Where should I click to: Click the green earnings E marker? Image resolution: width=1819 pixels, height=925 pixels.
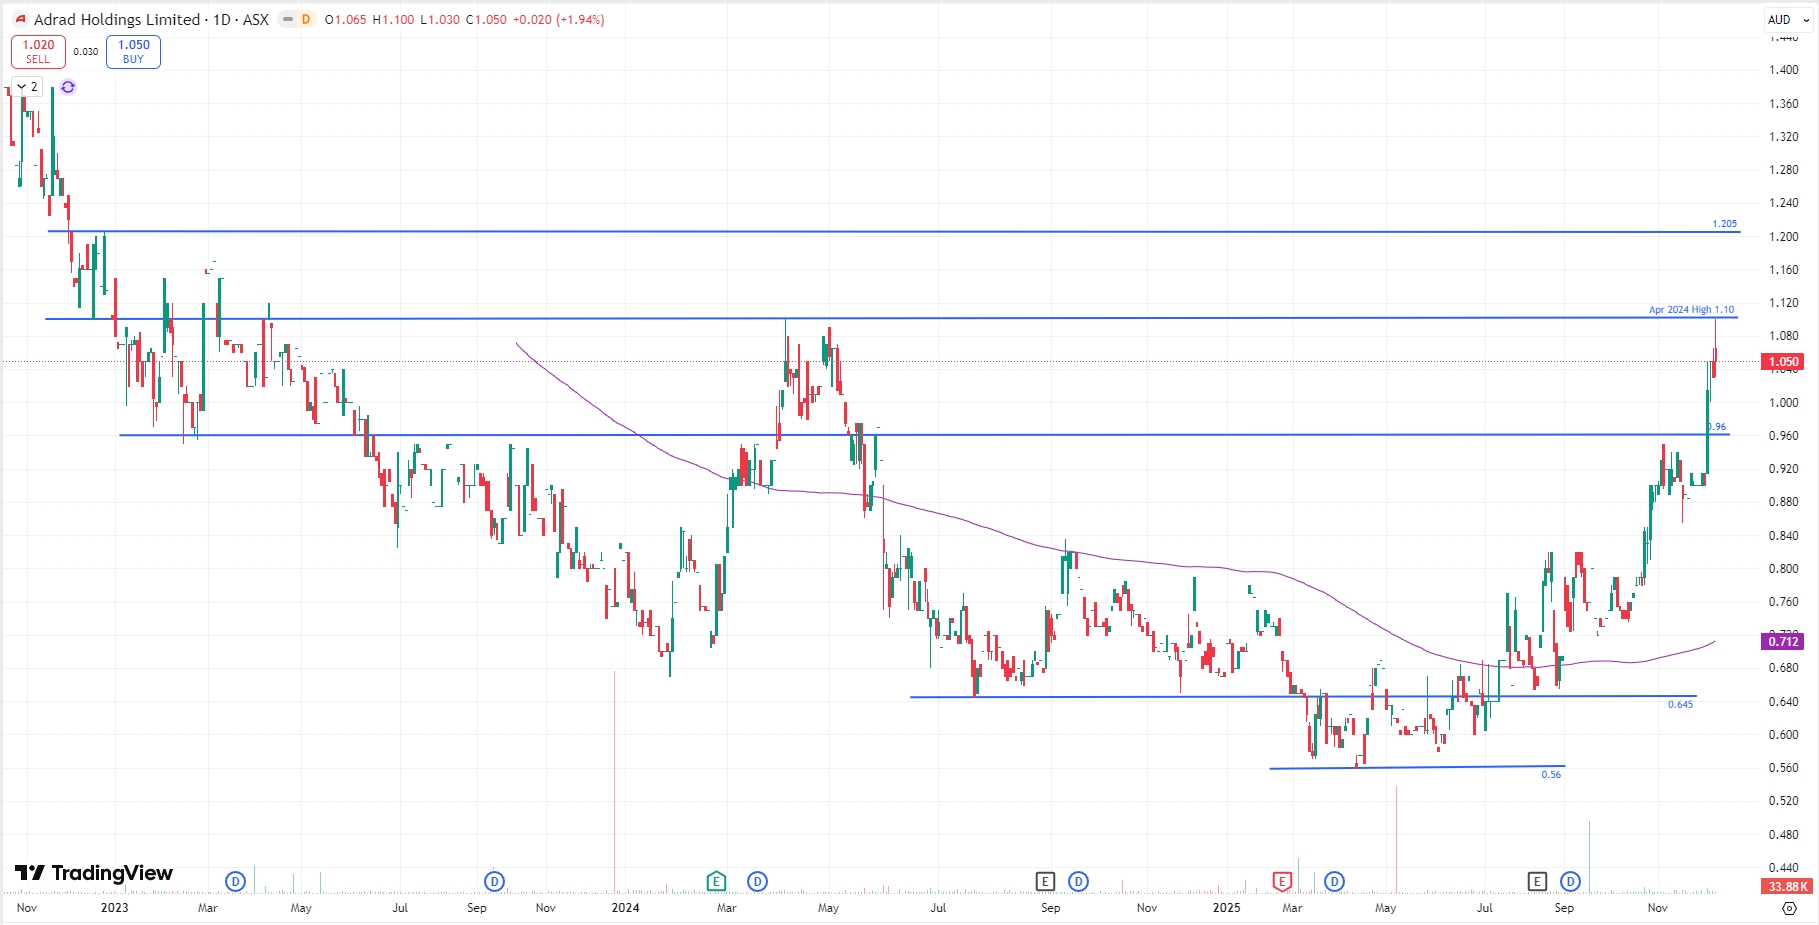coord(716,881)
